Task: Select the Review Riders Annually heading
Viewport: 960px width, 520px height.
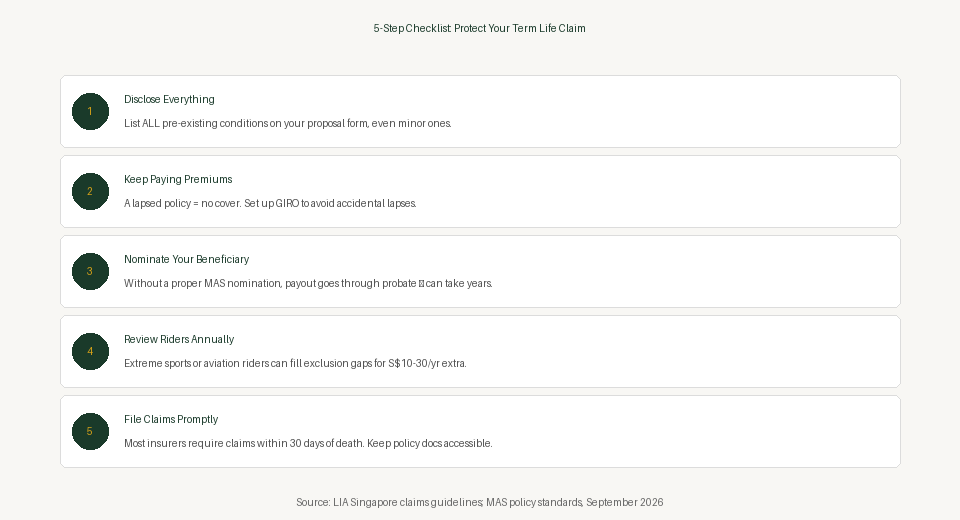Action: (x=179, y=339)
